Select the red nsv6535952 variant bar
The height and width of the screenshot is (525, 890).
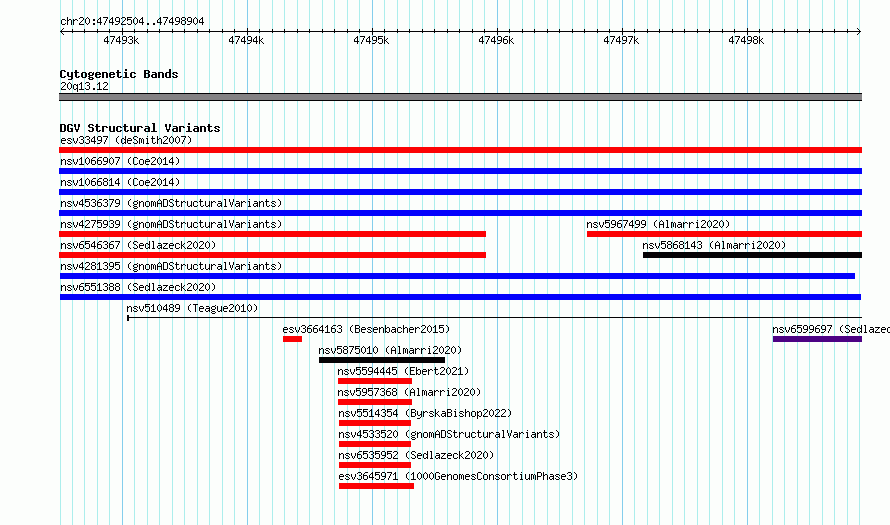pos(375,465)
